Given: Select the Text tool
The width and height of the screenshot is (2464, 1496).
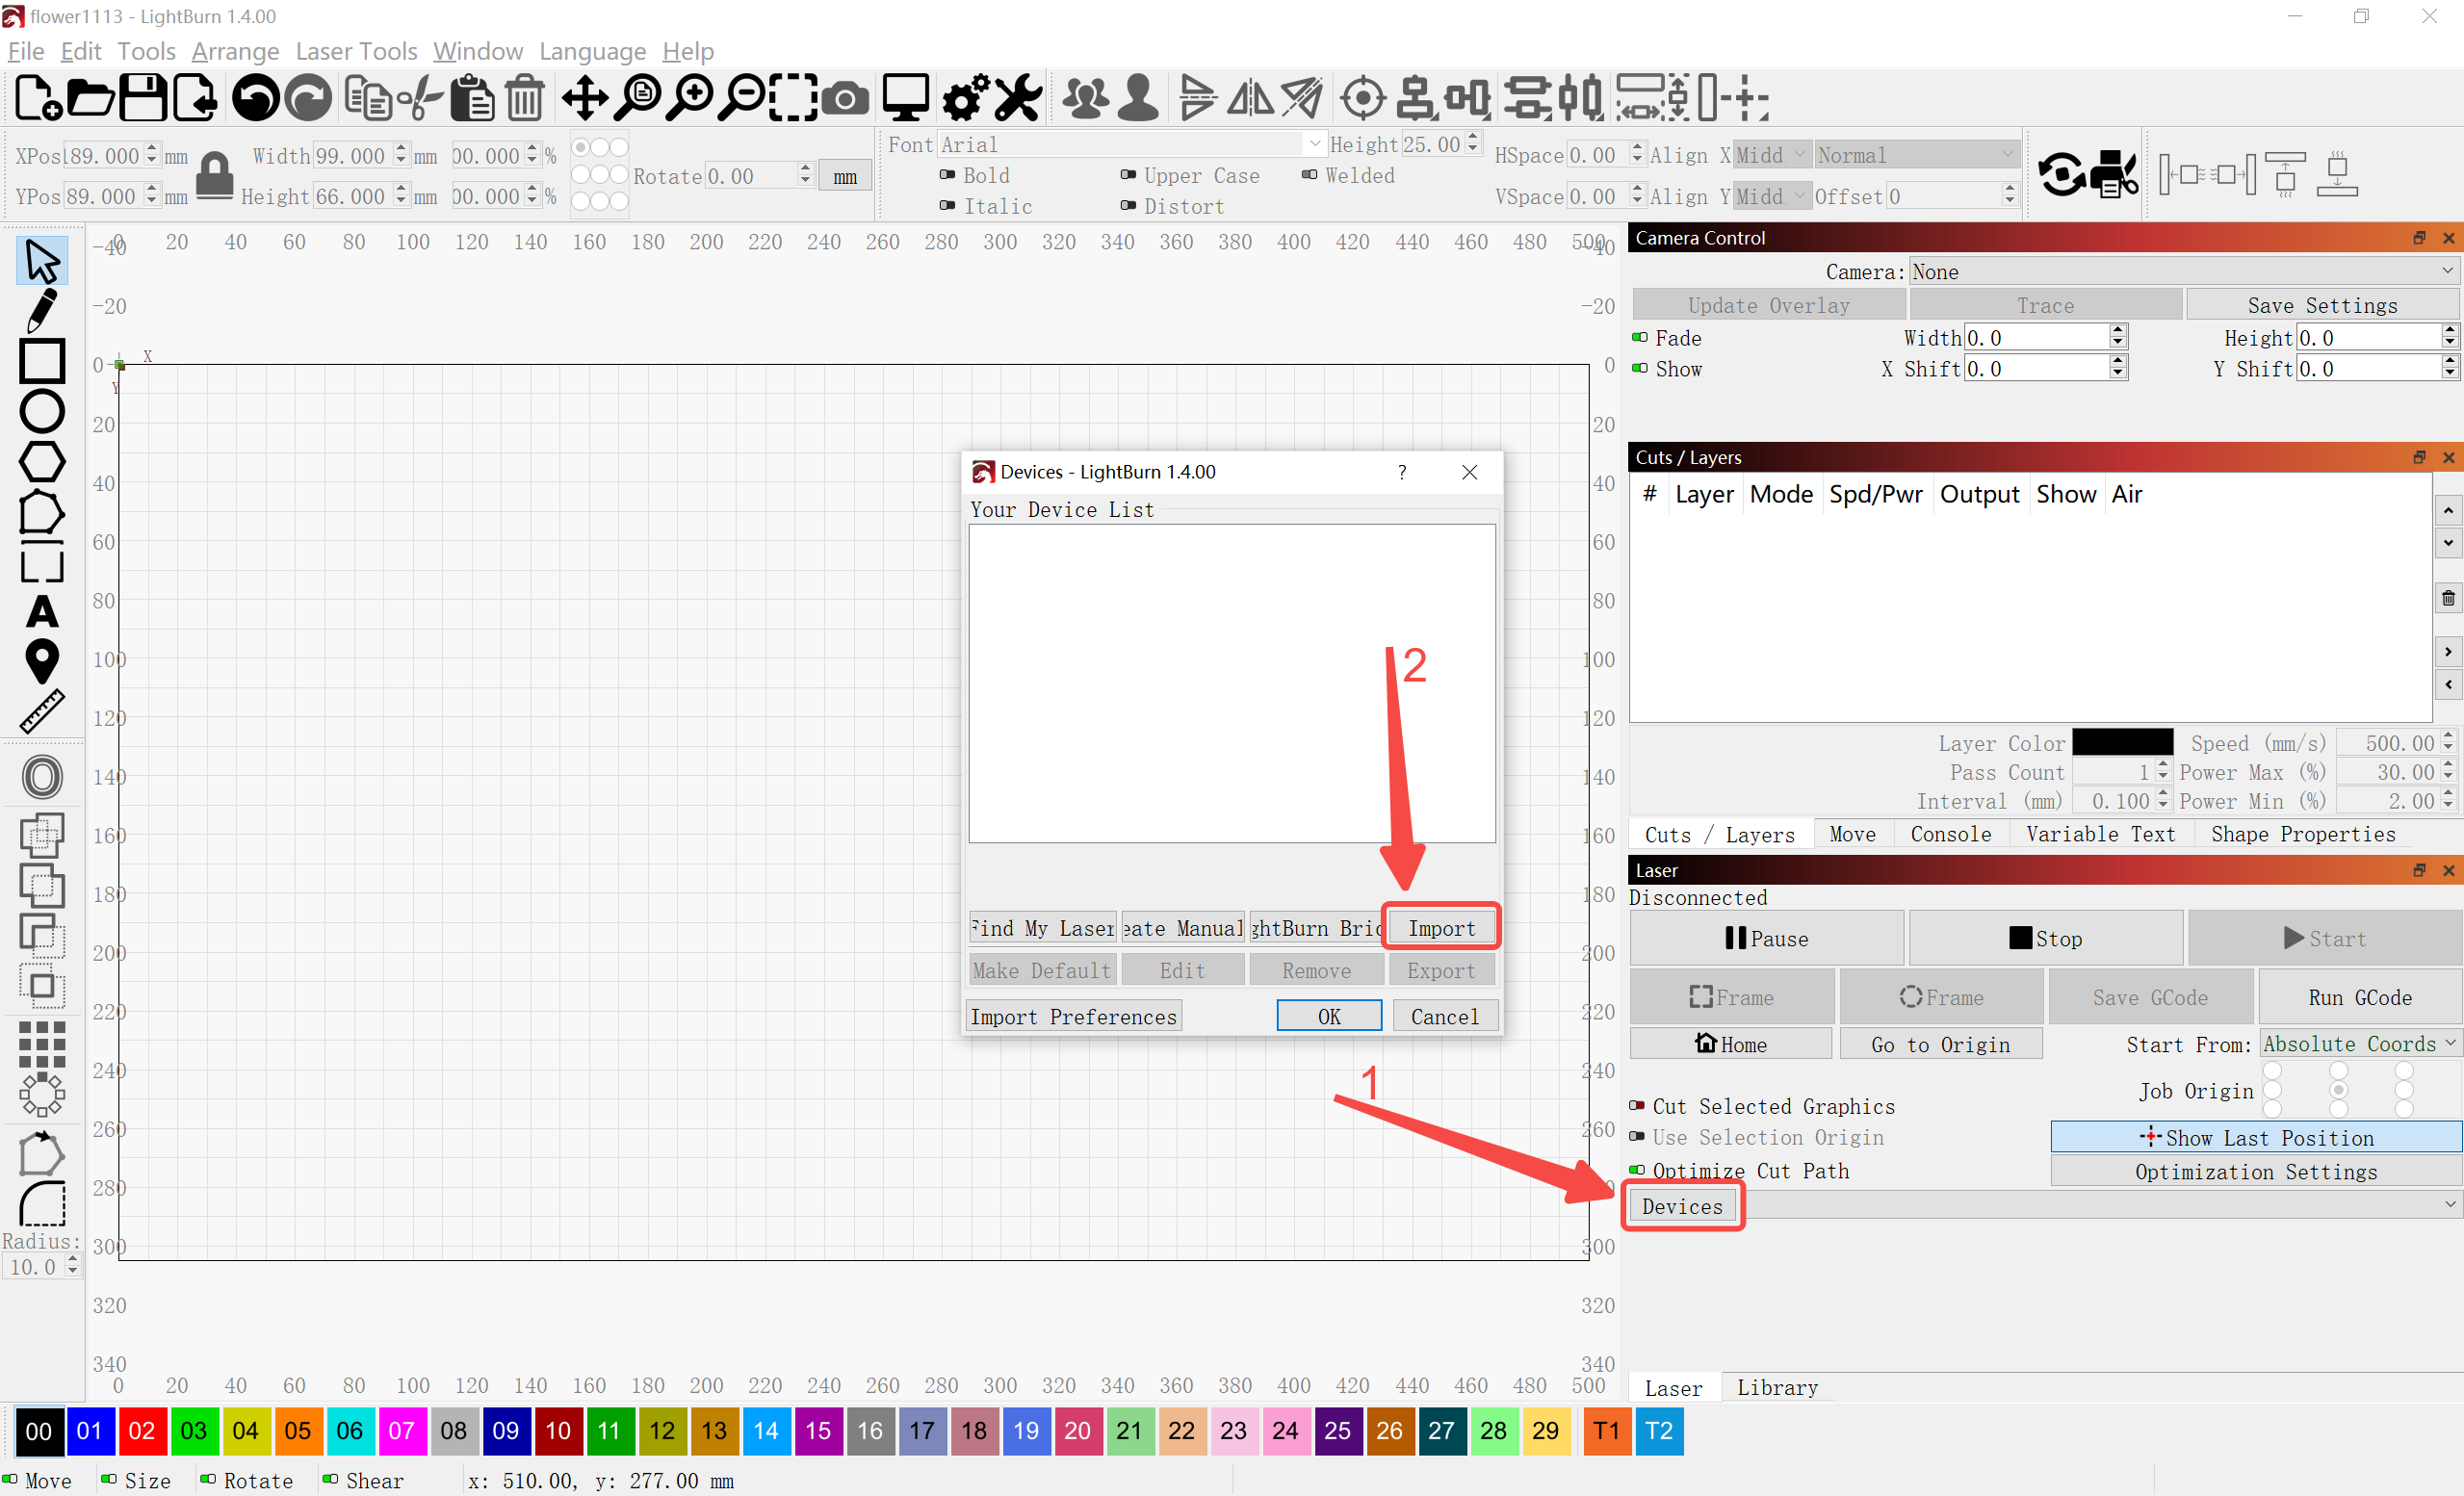Looking at the screenshot, I should [x=42, y=611].
